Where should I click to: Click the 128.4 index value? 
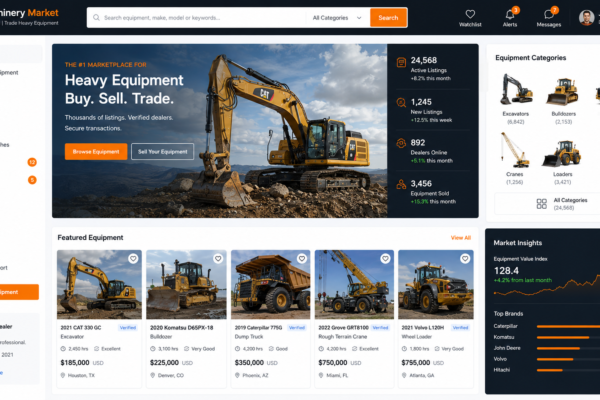506,271
